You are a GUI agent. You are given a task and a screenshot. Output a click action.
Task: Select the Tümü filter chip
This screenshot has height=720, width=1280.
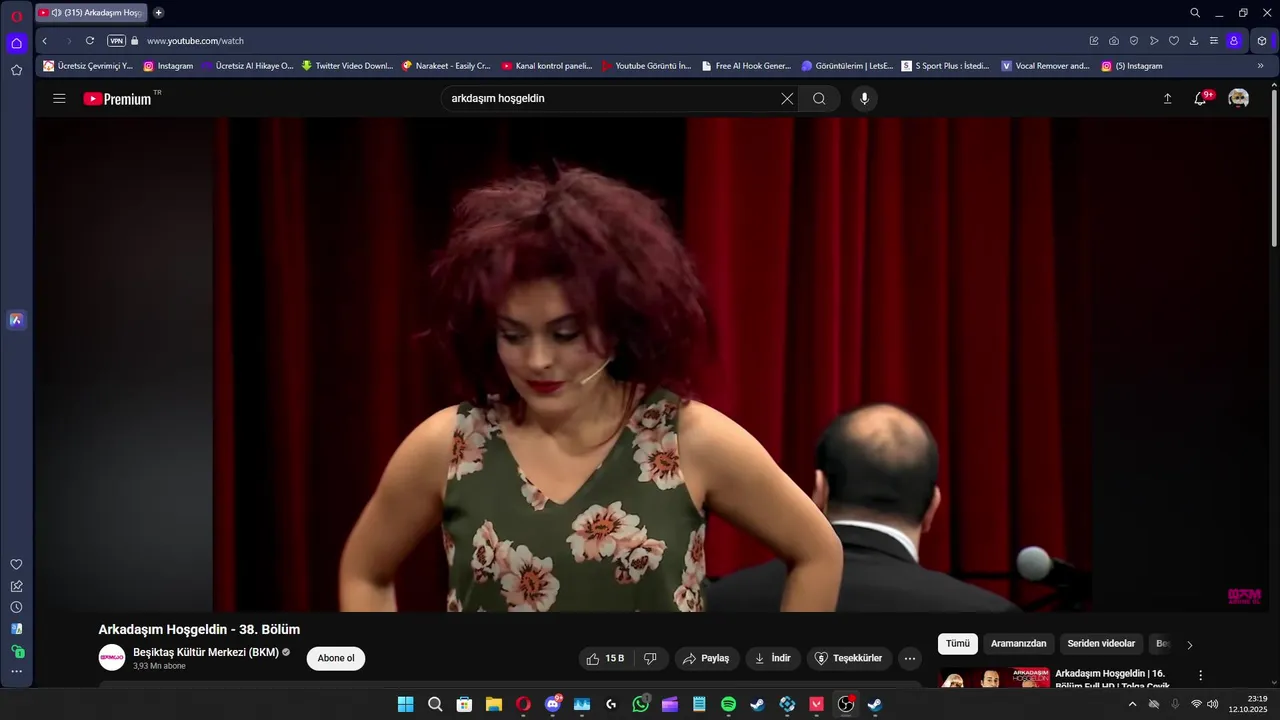958,644
